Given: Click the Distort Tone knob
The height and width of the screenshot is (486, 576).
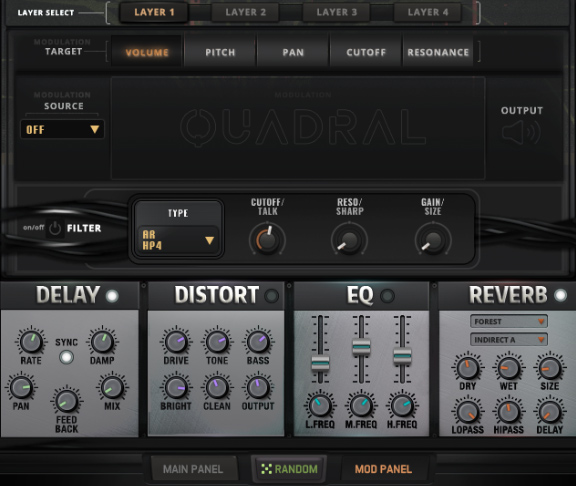Looking at the screenshot, I should [217, 342].
